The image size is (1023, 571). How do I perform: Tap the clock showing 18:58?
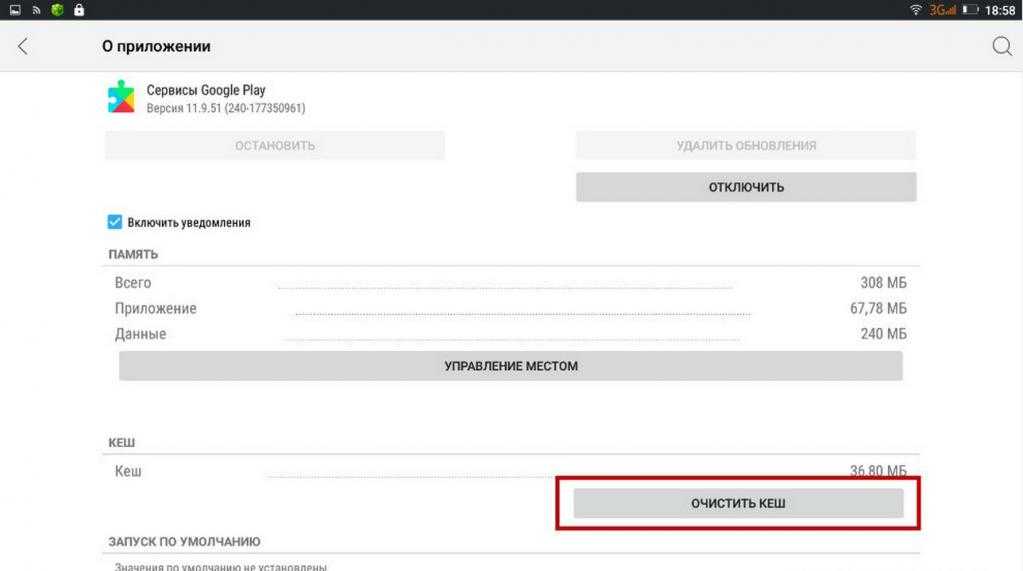point(999,10)
